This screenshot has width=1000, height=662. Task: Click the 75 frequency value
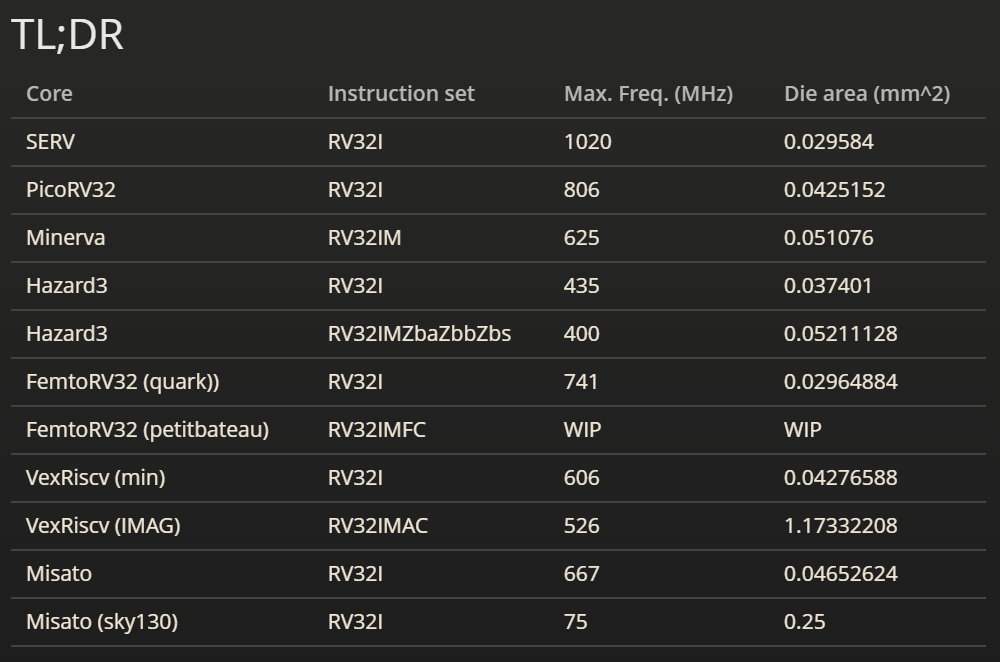tap(575, 621)
